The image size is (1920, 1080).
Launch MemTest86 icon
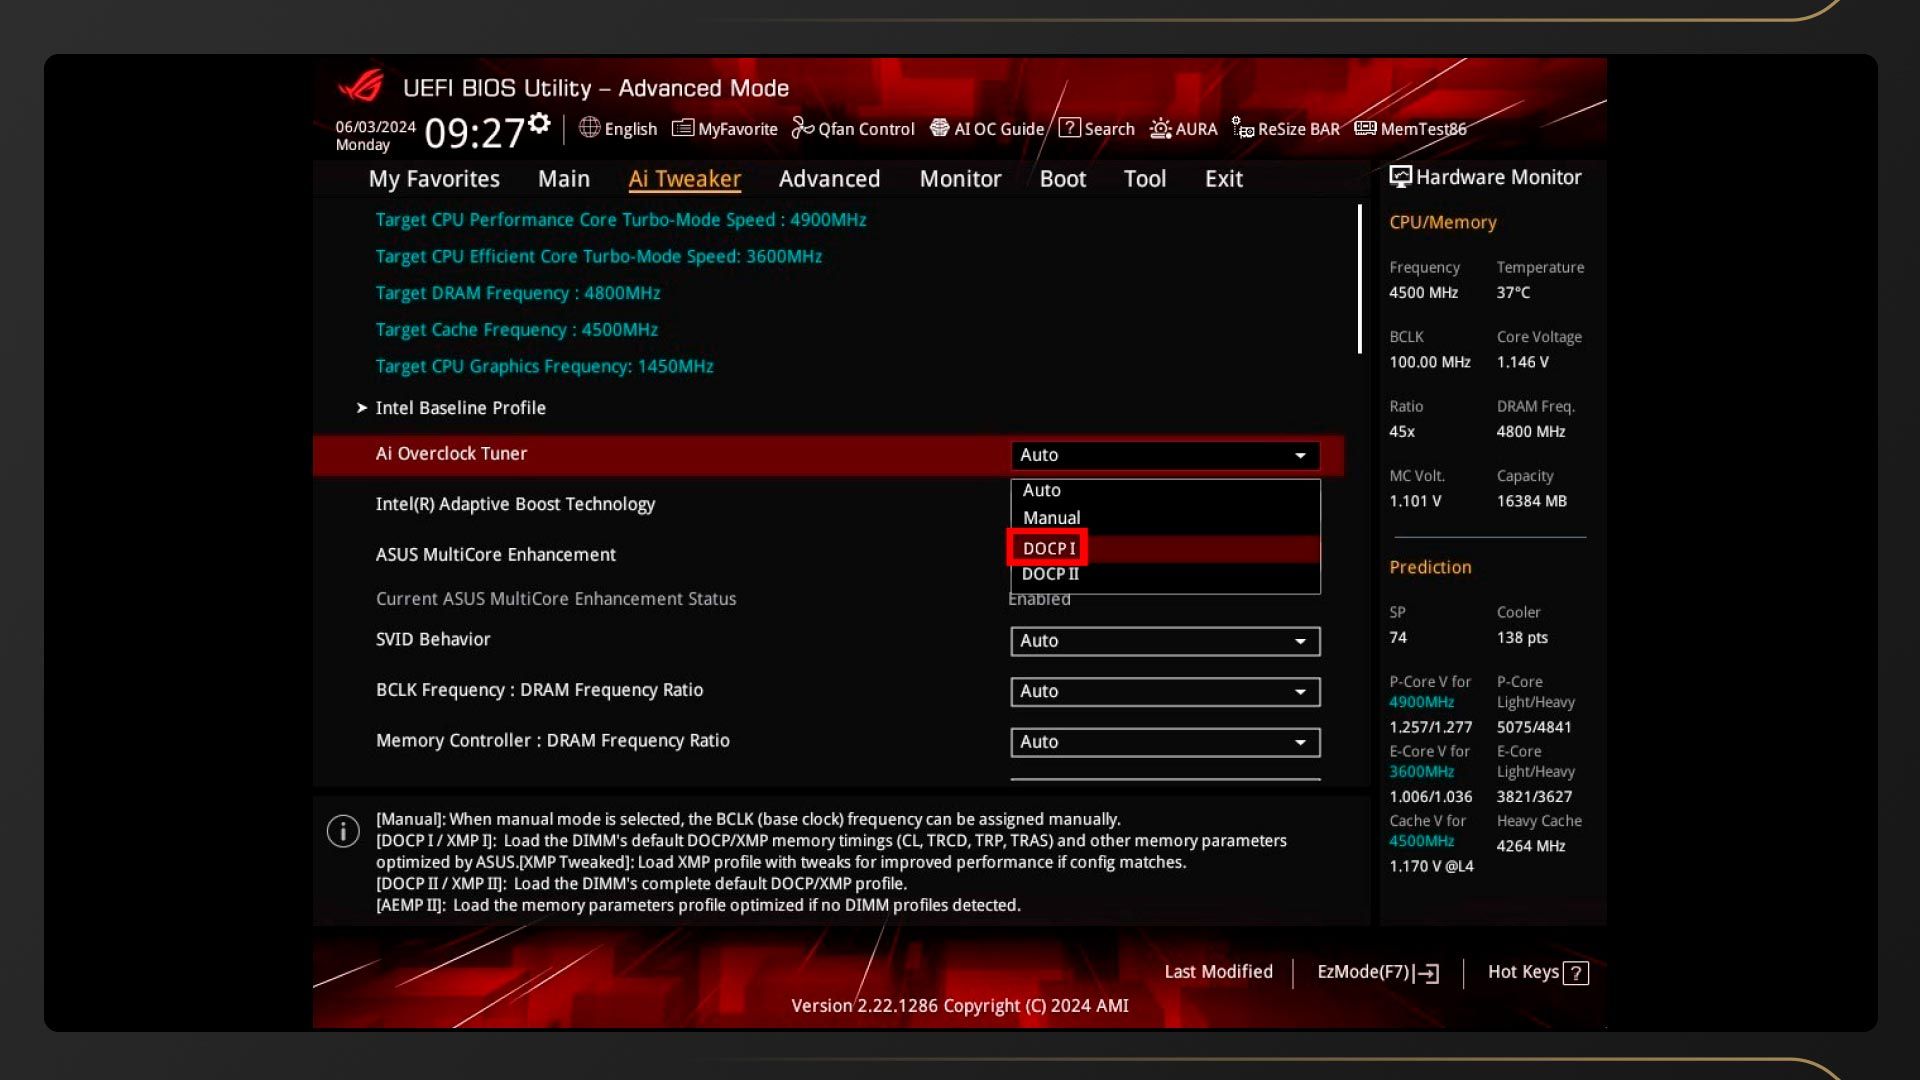click(1365, 128)
